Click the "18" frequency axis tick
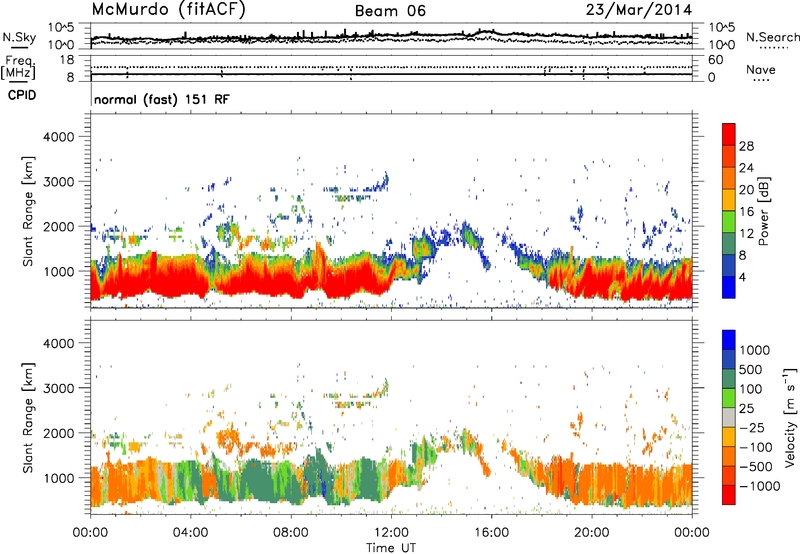Screen dimensions: 800x554 pyautogui.click(x=67, y=60)
